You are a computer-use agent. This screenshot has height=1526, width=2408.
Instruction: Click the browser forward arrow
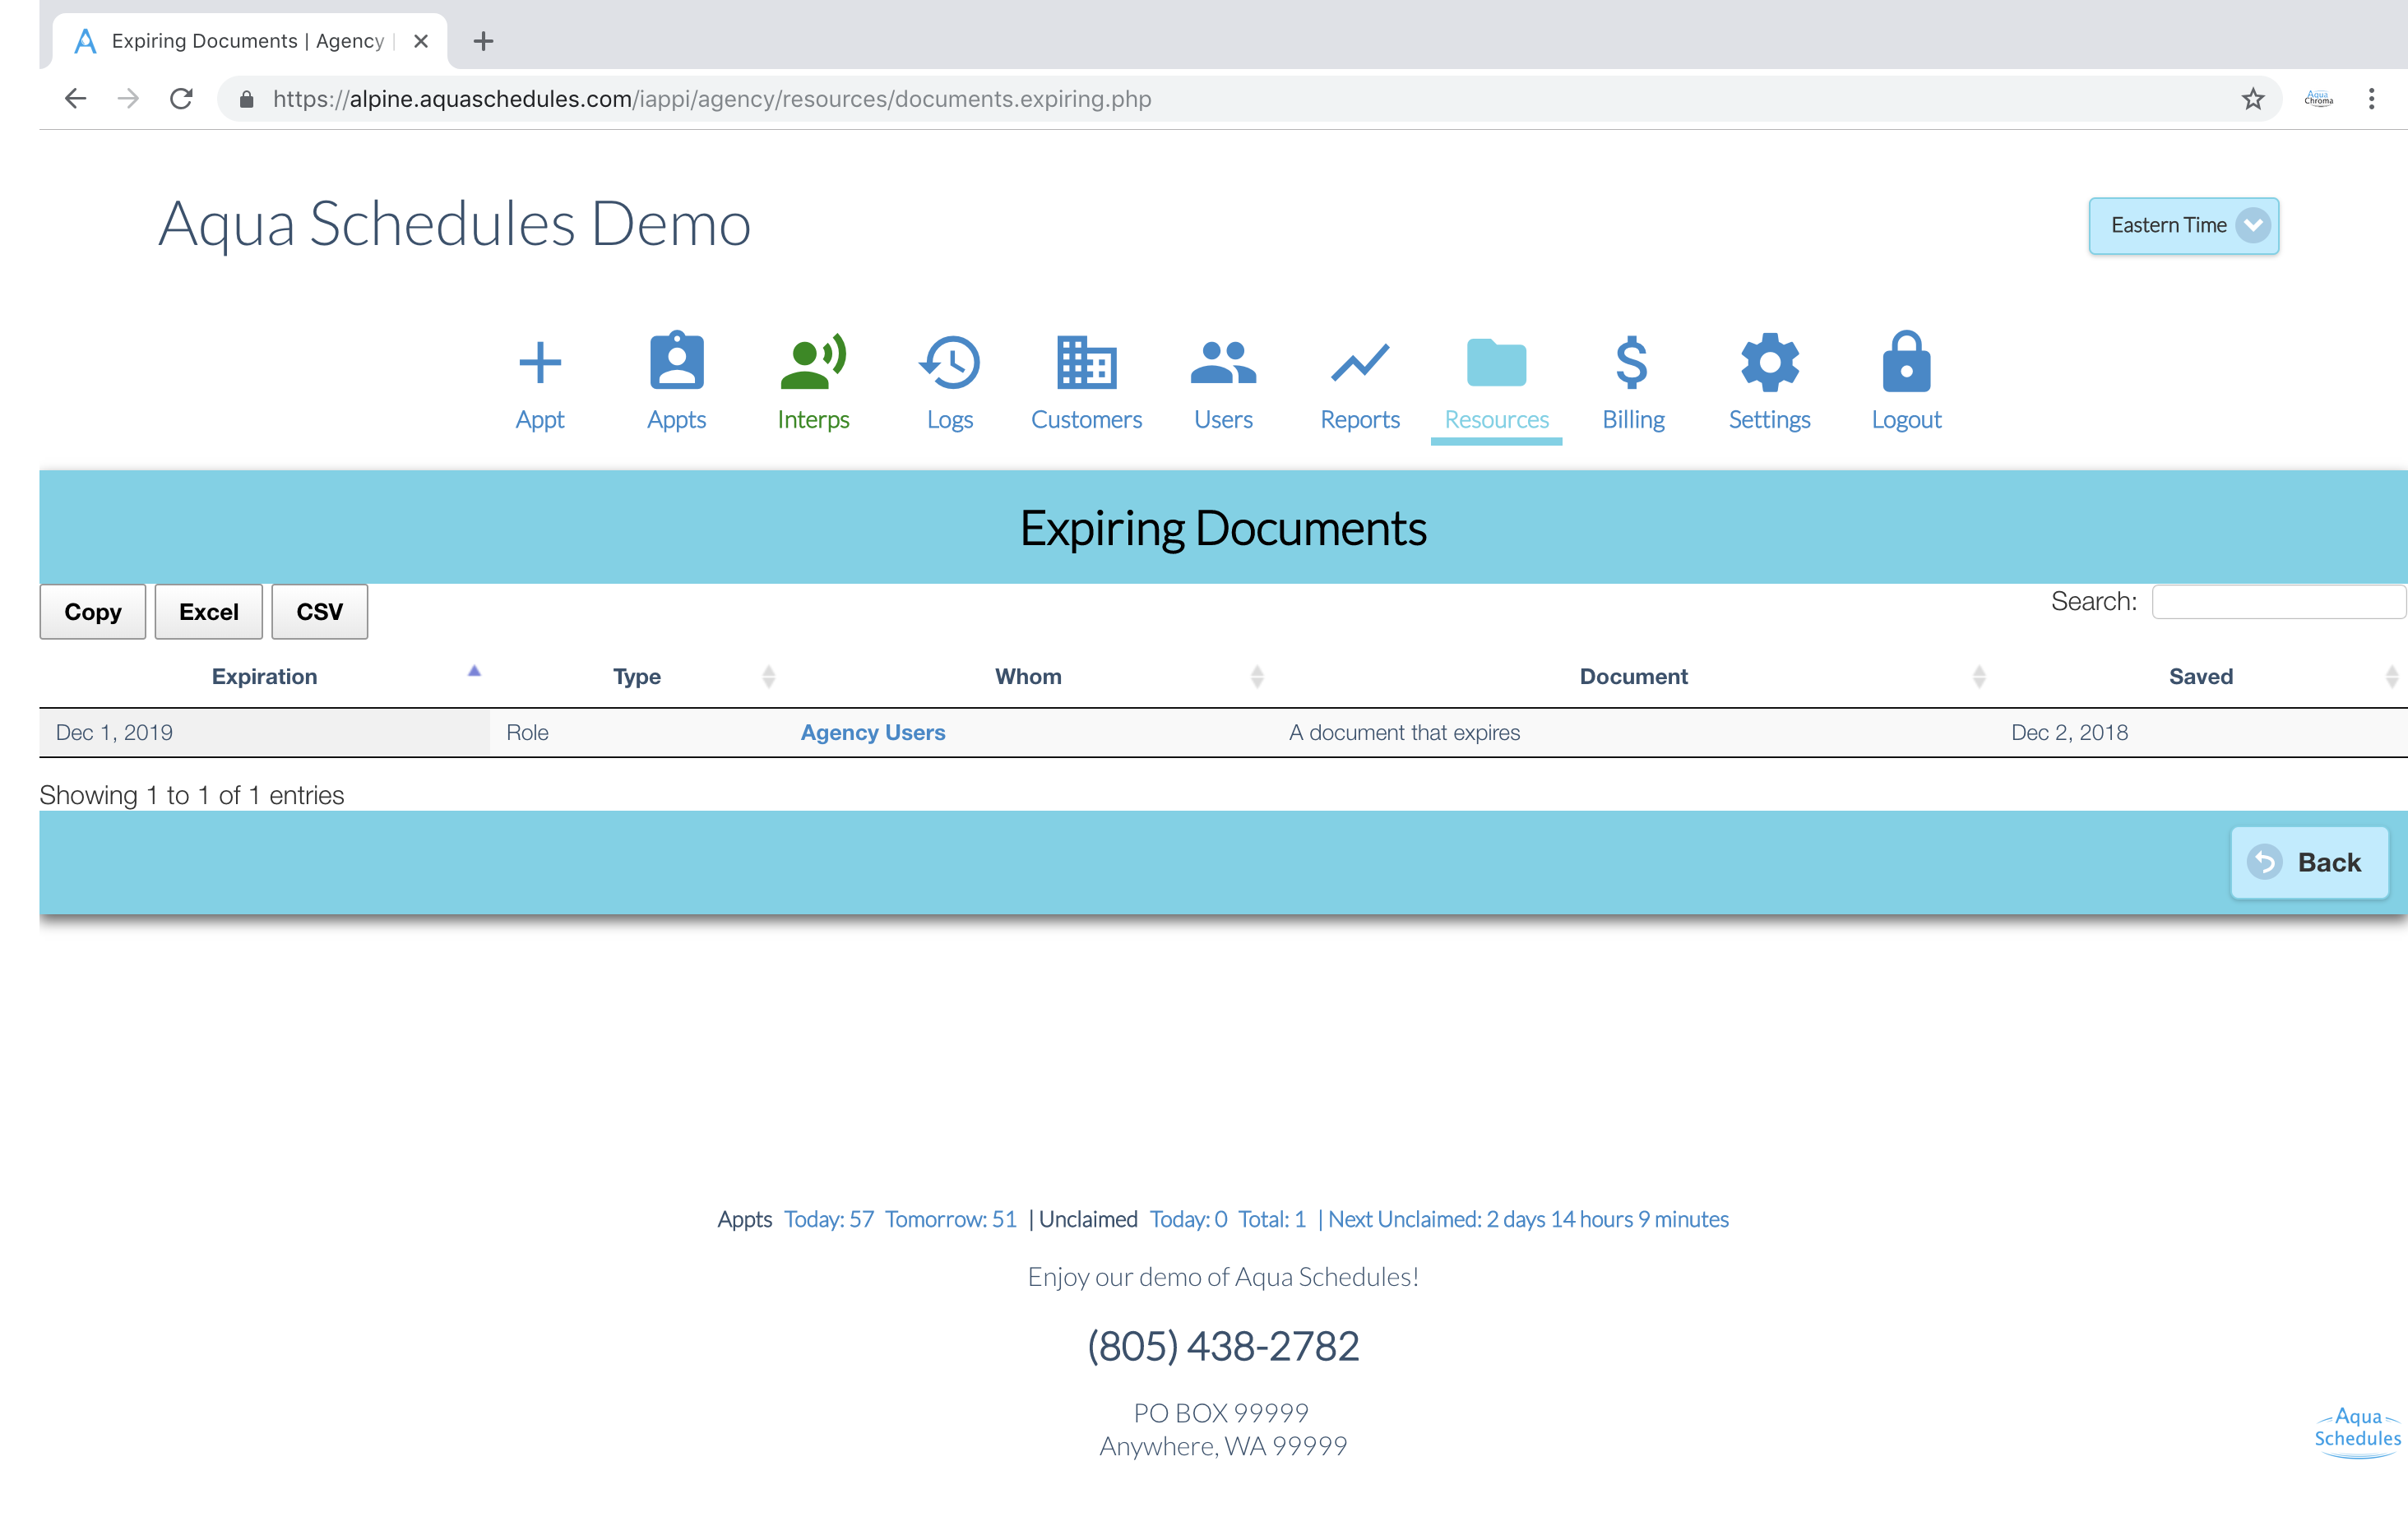click(x=128, y=99)
